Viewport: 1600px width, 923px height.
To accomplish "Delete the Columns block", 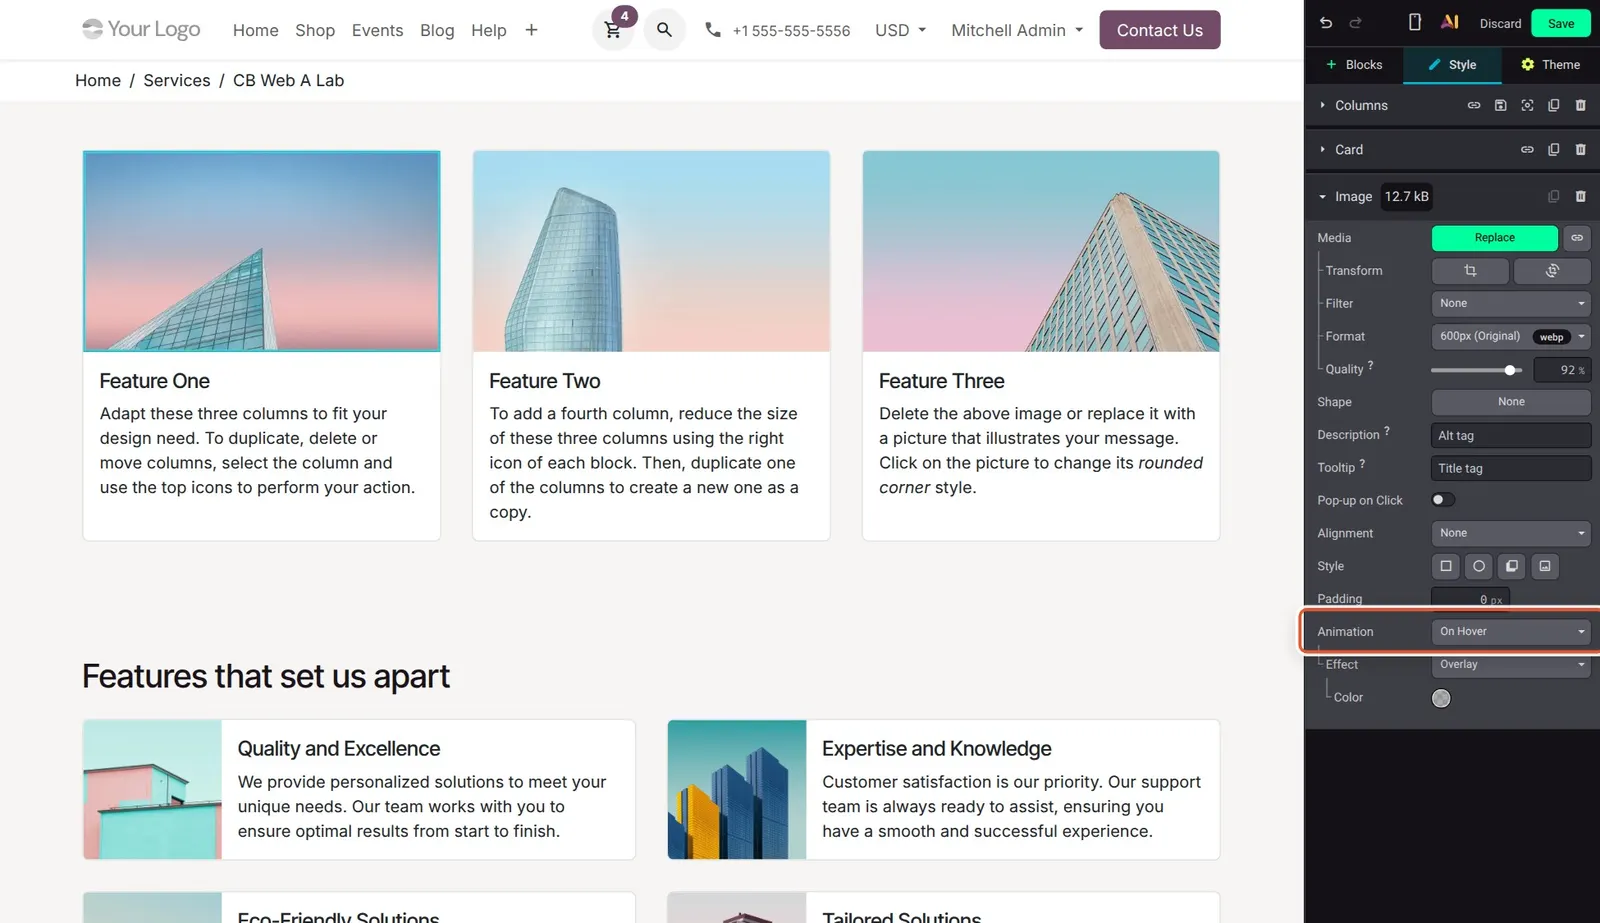I will pyautogui.click(x=1581, y=105).
